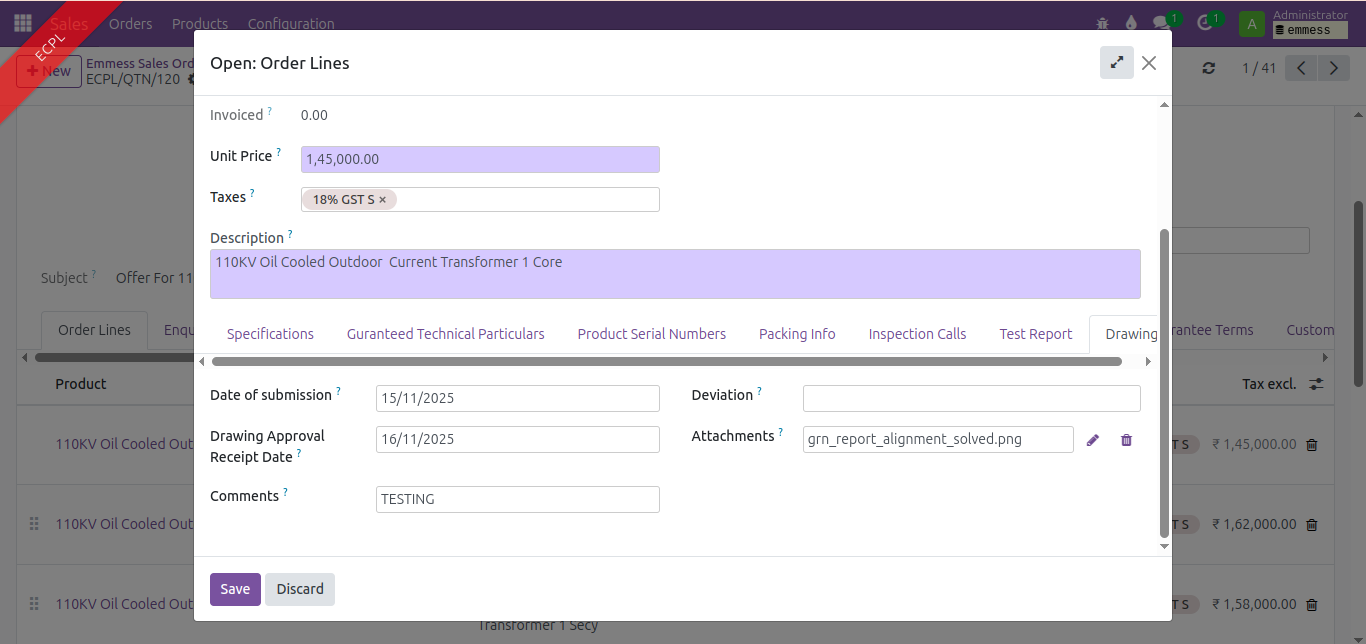Close the Open: Order Lines dialog

1149,63
